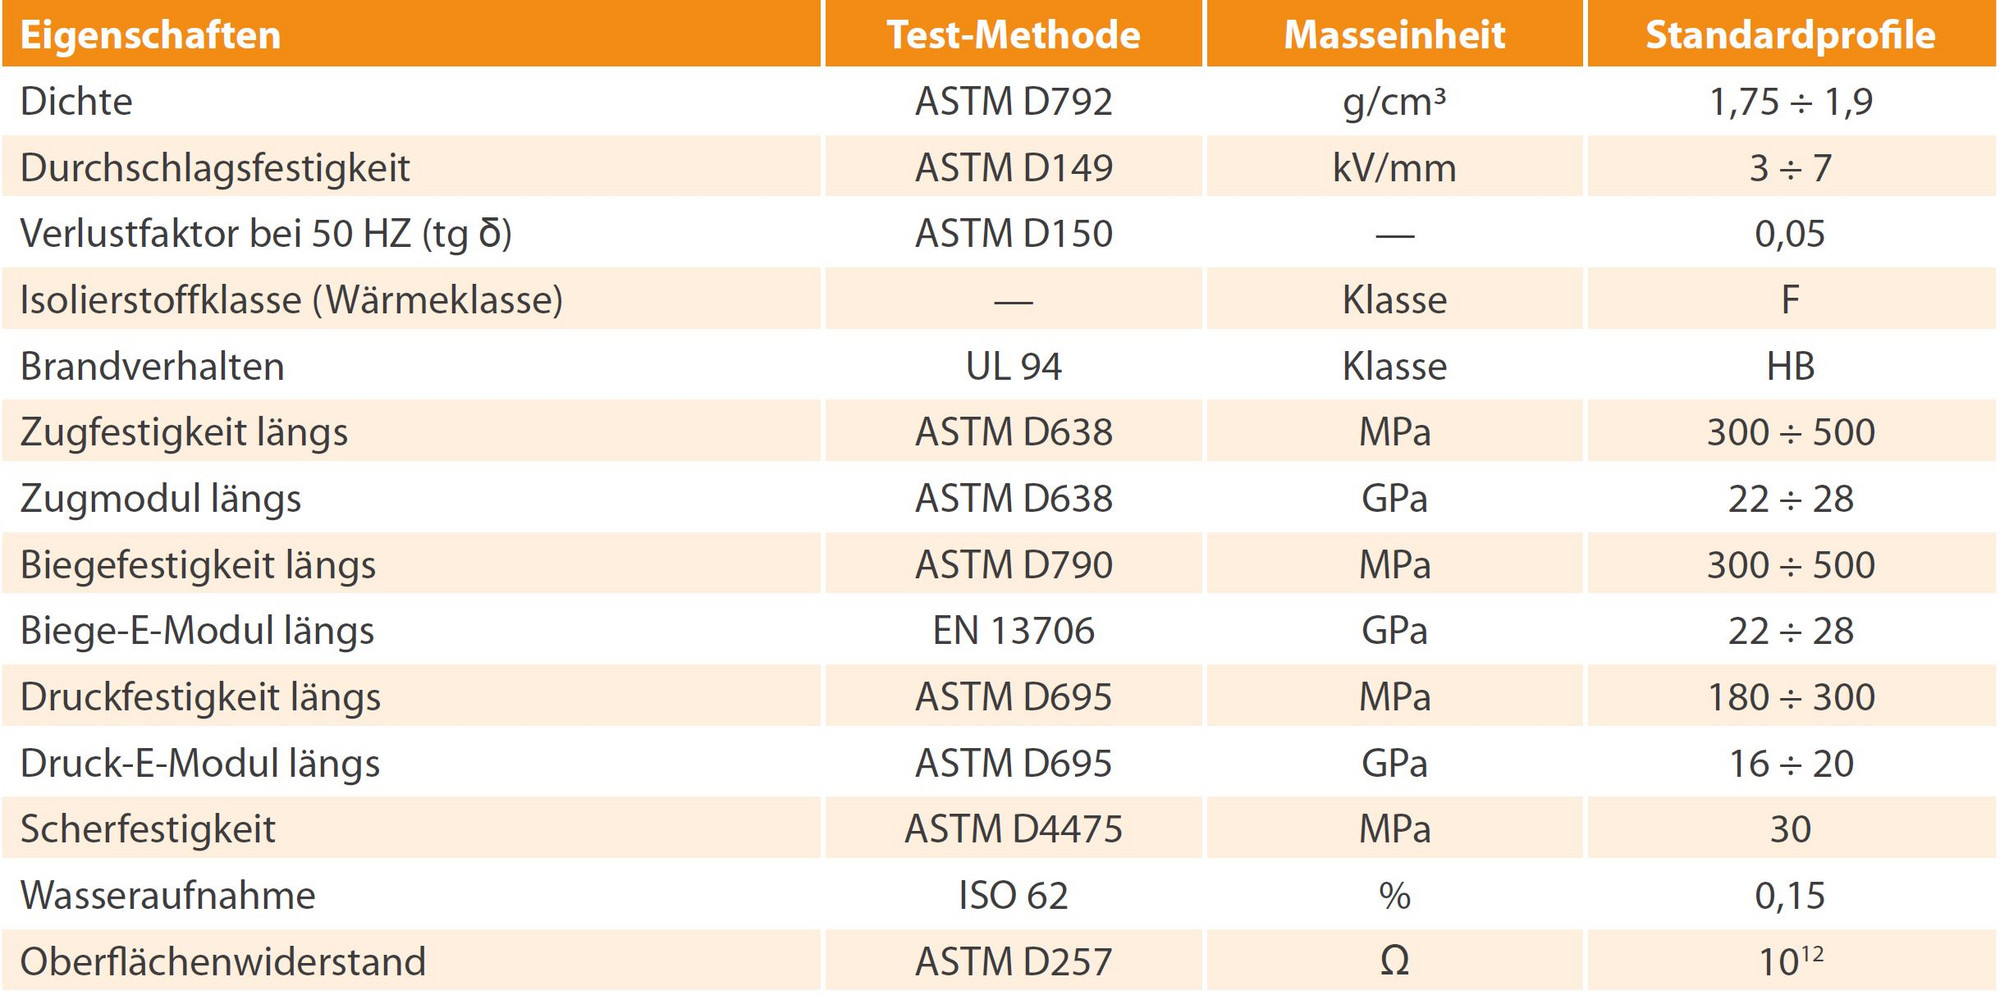Click the kV/mm unit cell

pyautogui.click(x=1394, y=168)
